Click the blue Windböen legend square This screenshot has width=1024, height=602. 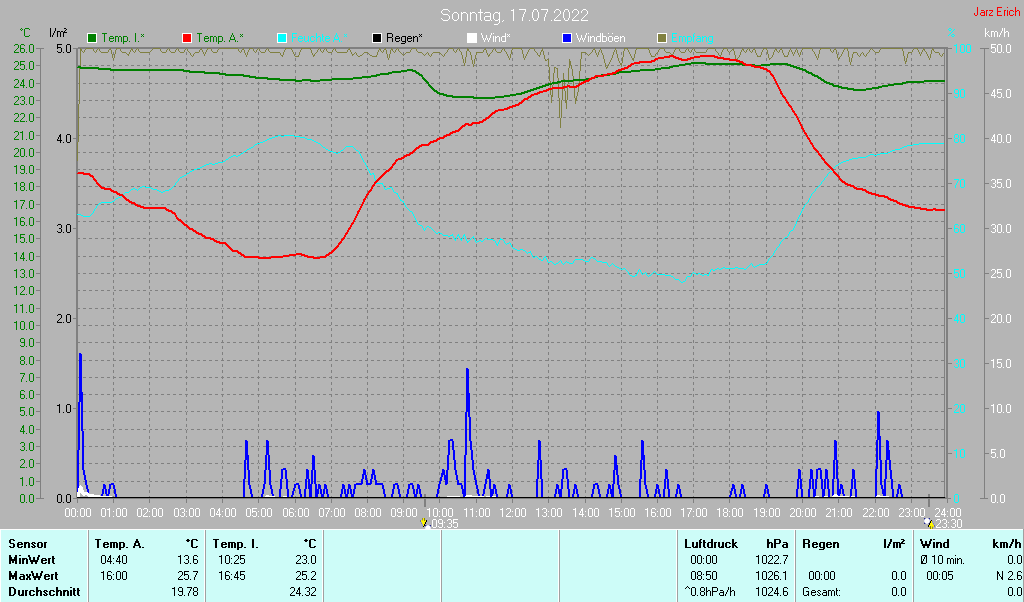[567, 39]
